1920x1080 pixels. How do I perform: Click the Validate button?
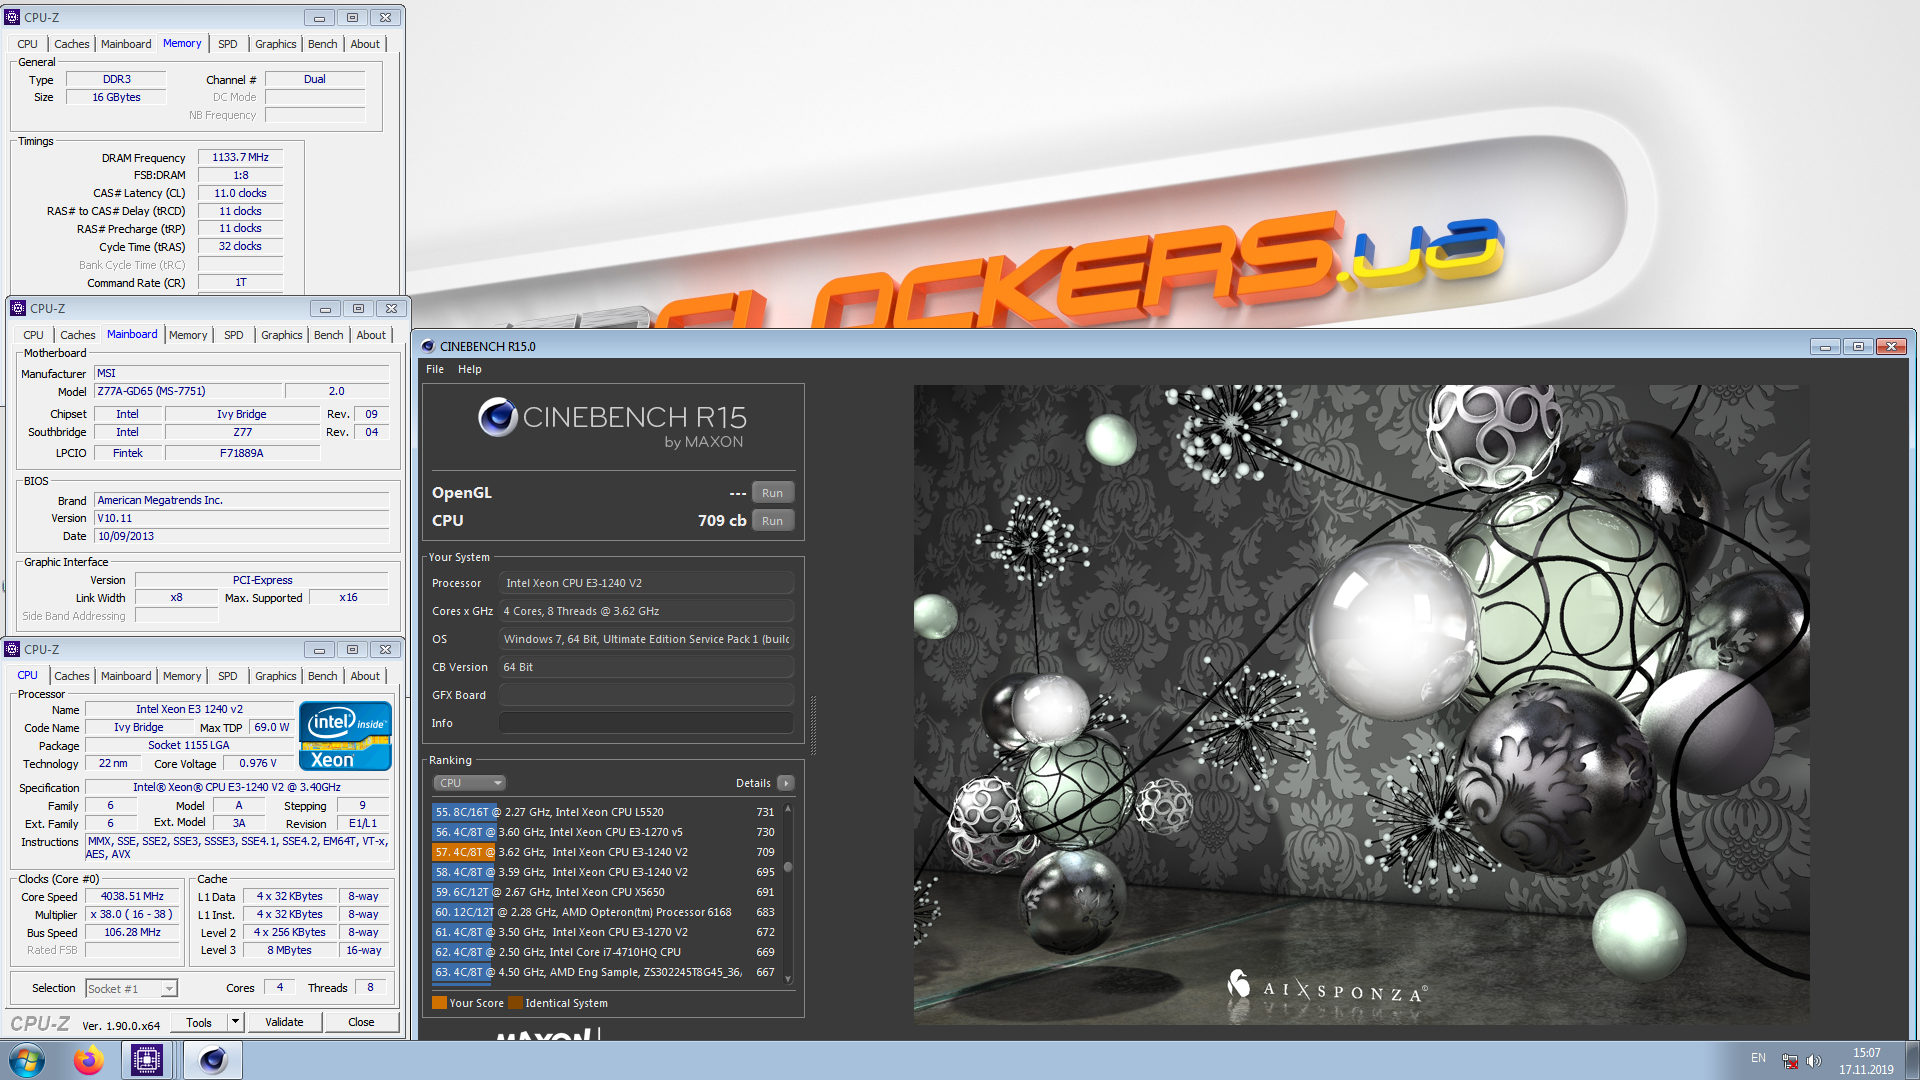284,1022
